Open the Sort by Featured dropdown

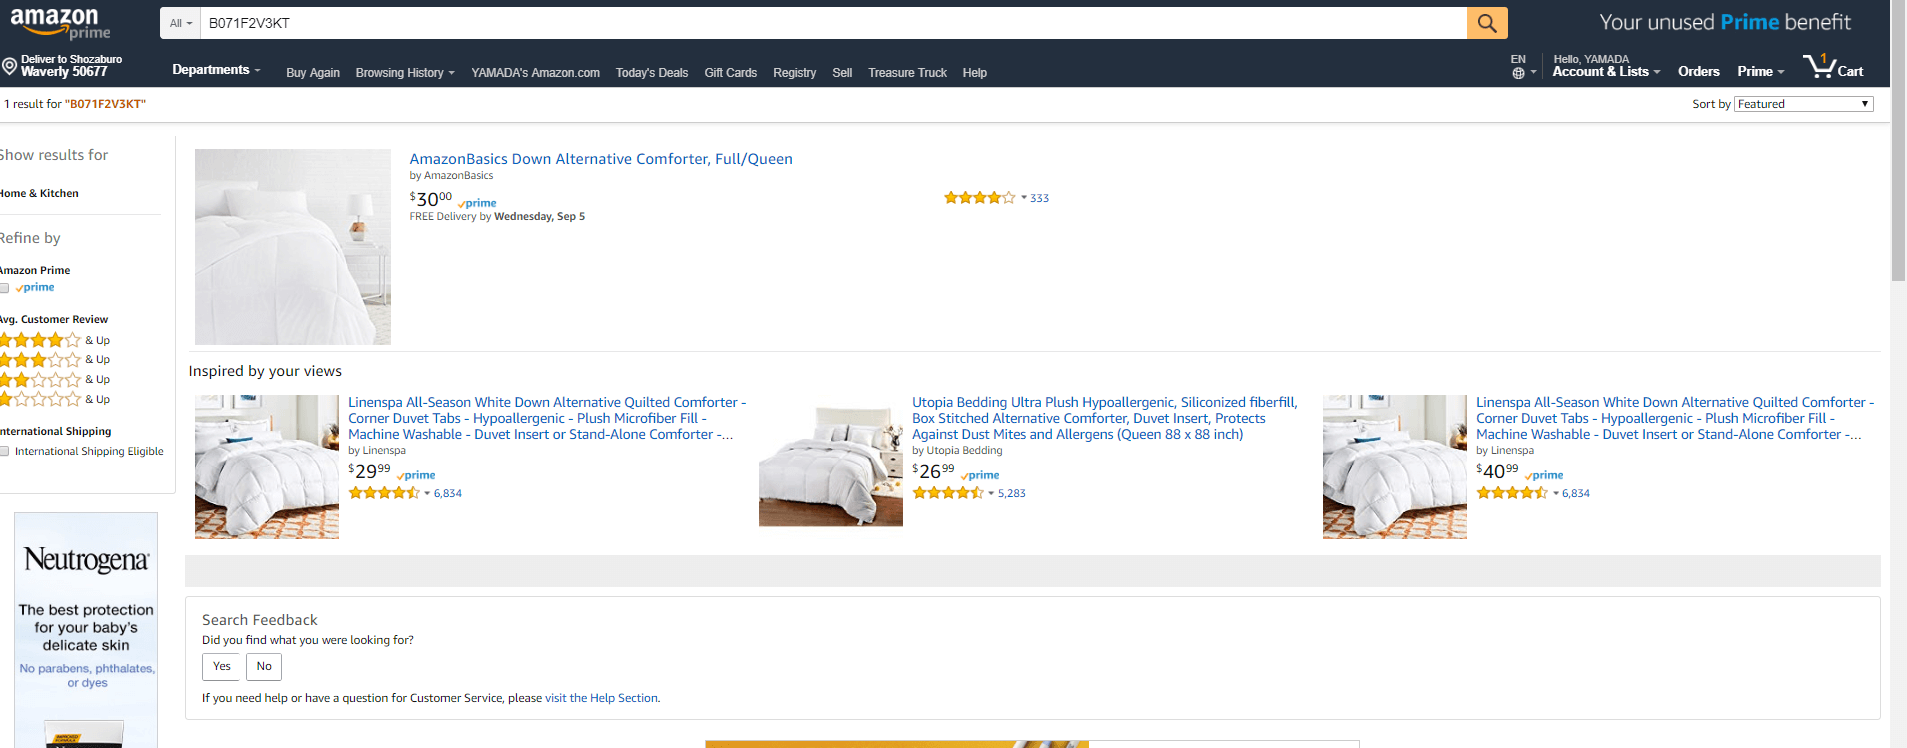pos(1804,104)
